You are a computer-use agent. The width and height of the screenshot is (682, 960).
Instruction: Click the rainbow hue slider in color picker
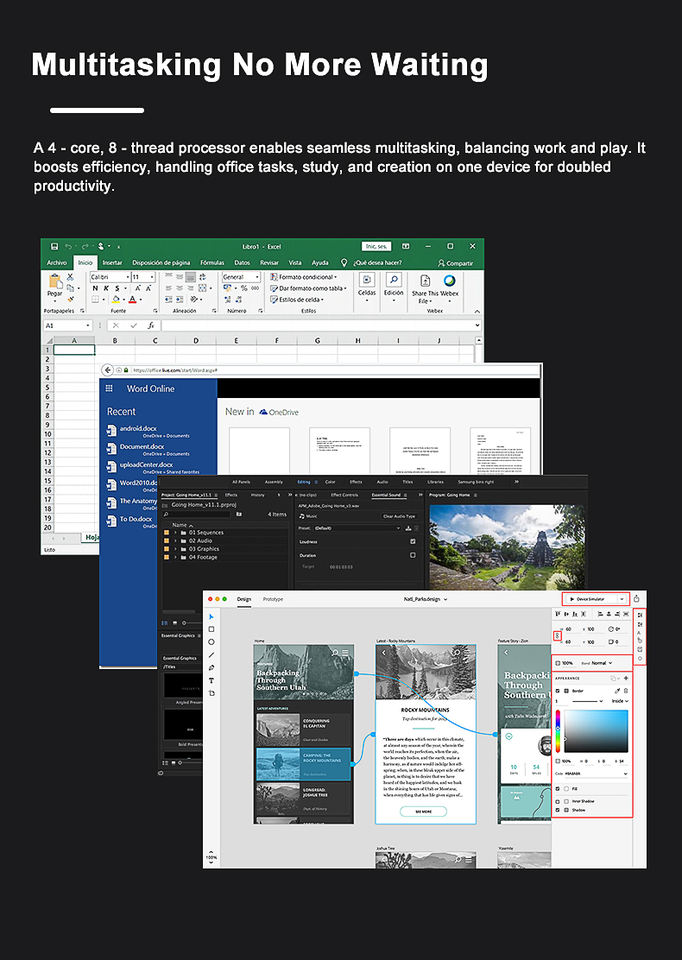tap(558, 731)
